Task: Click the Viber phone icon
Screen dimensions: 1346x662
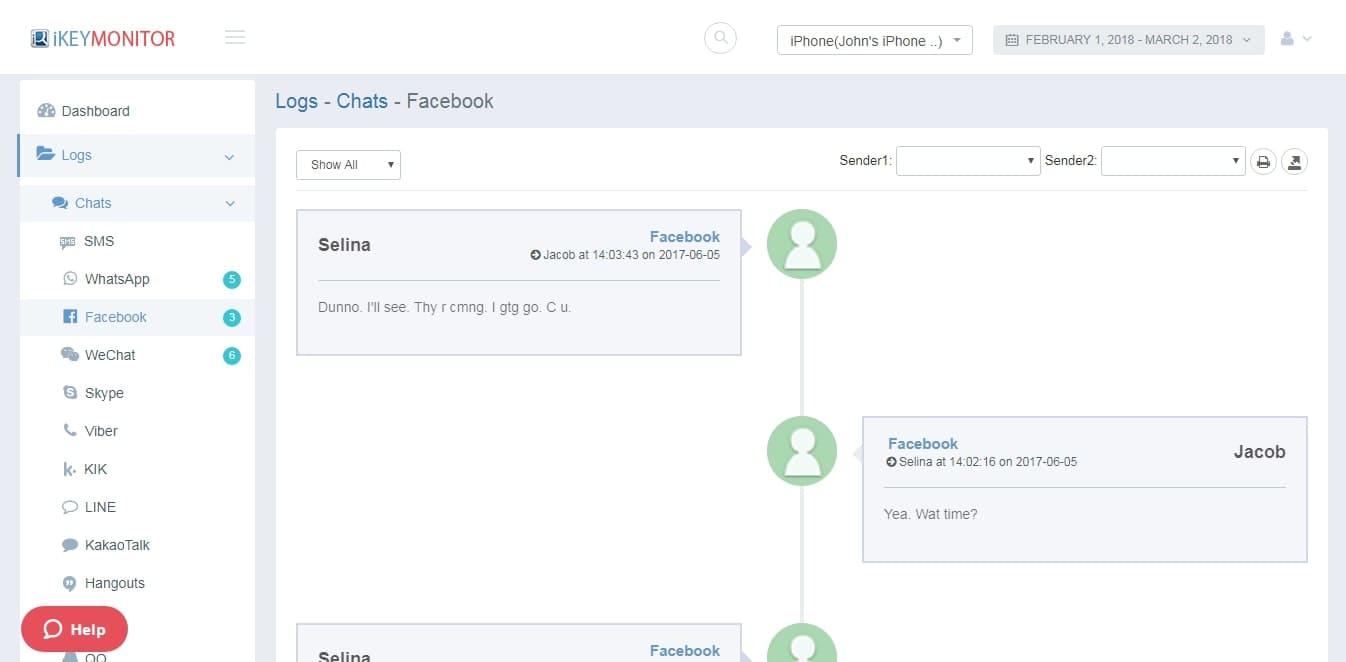Action: [69, 431]
